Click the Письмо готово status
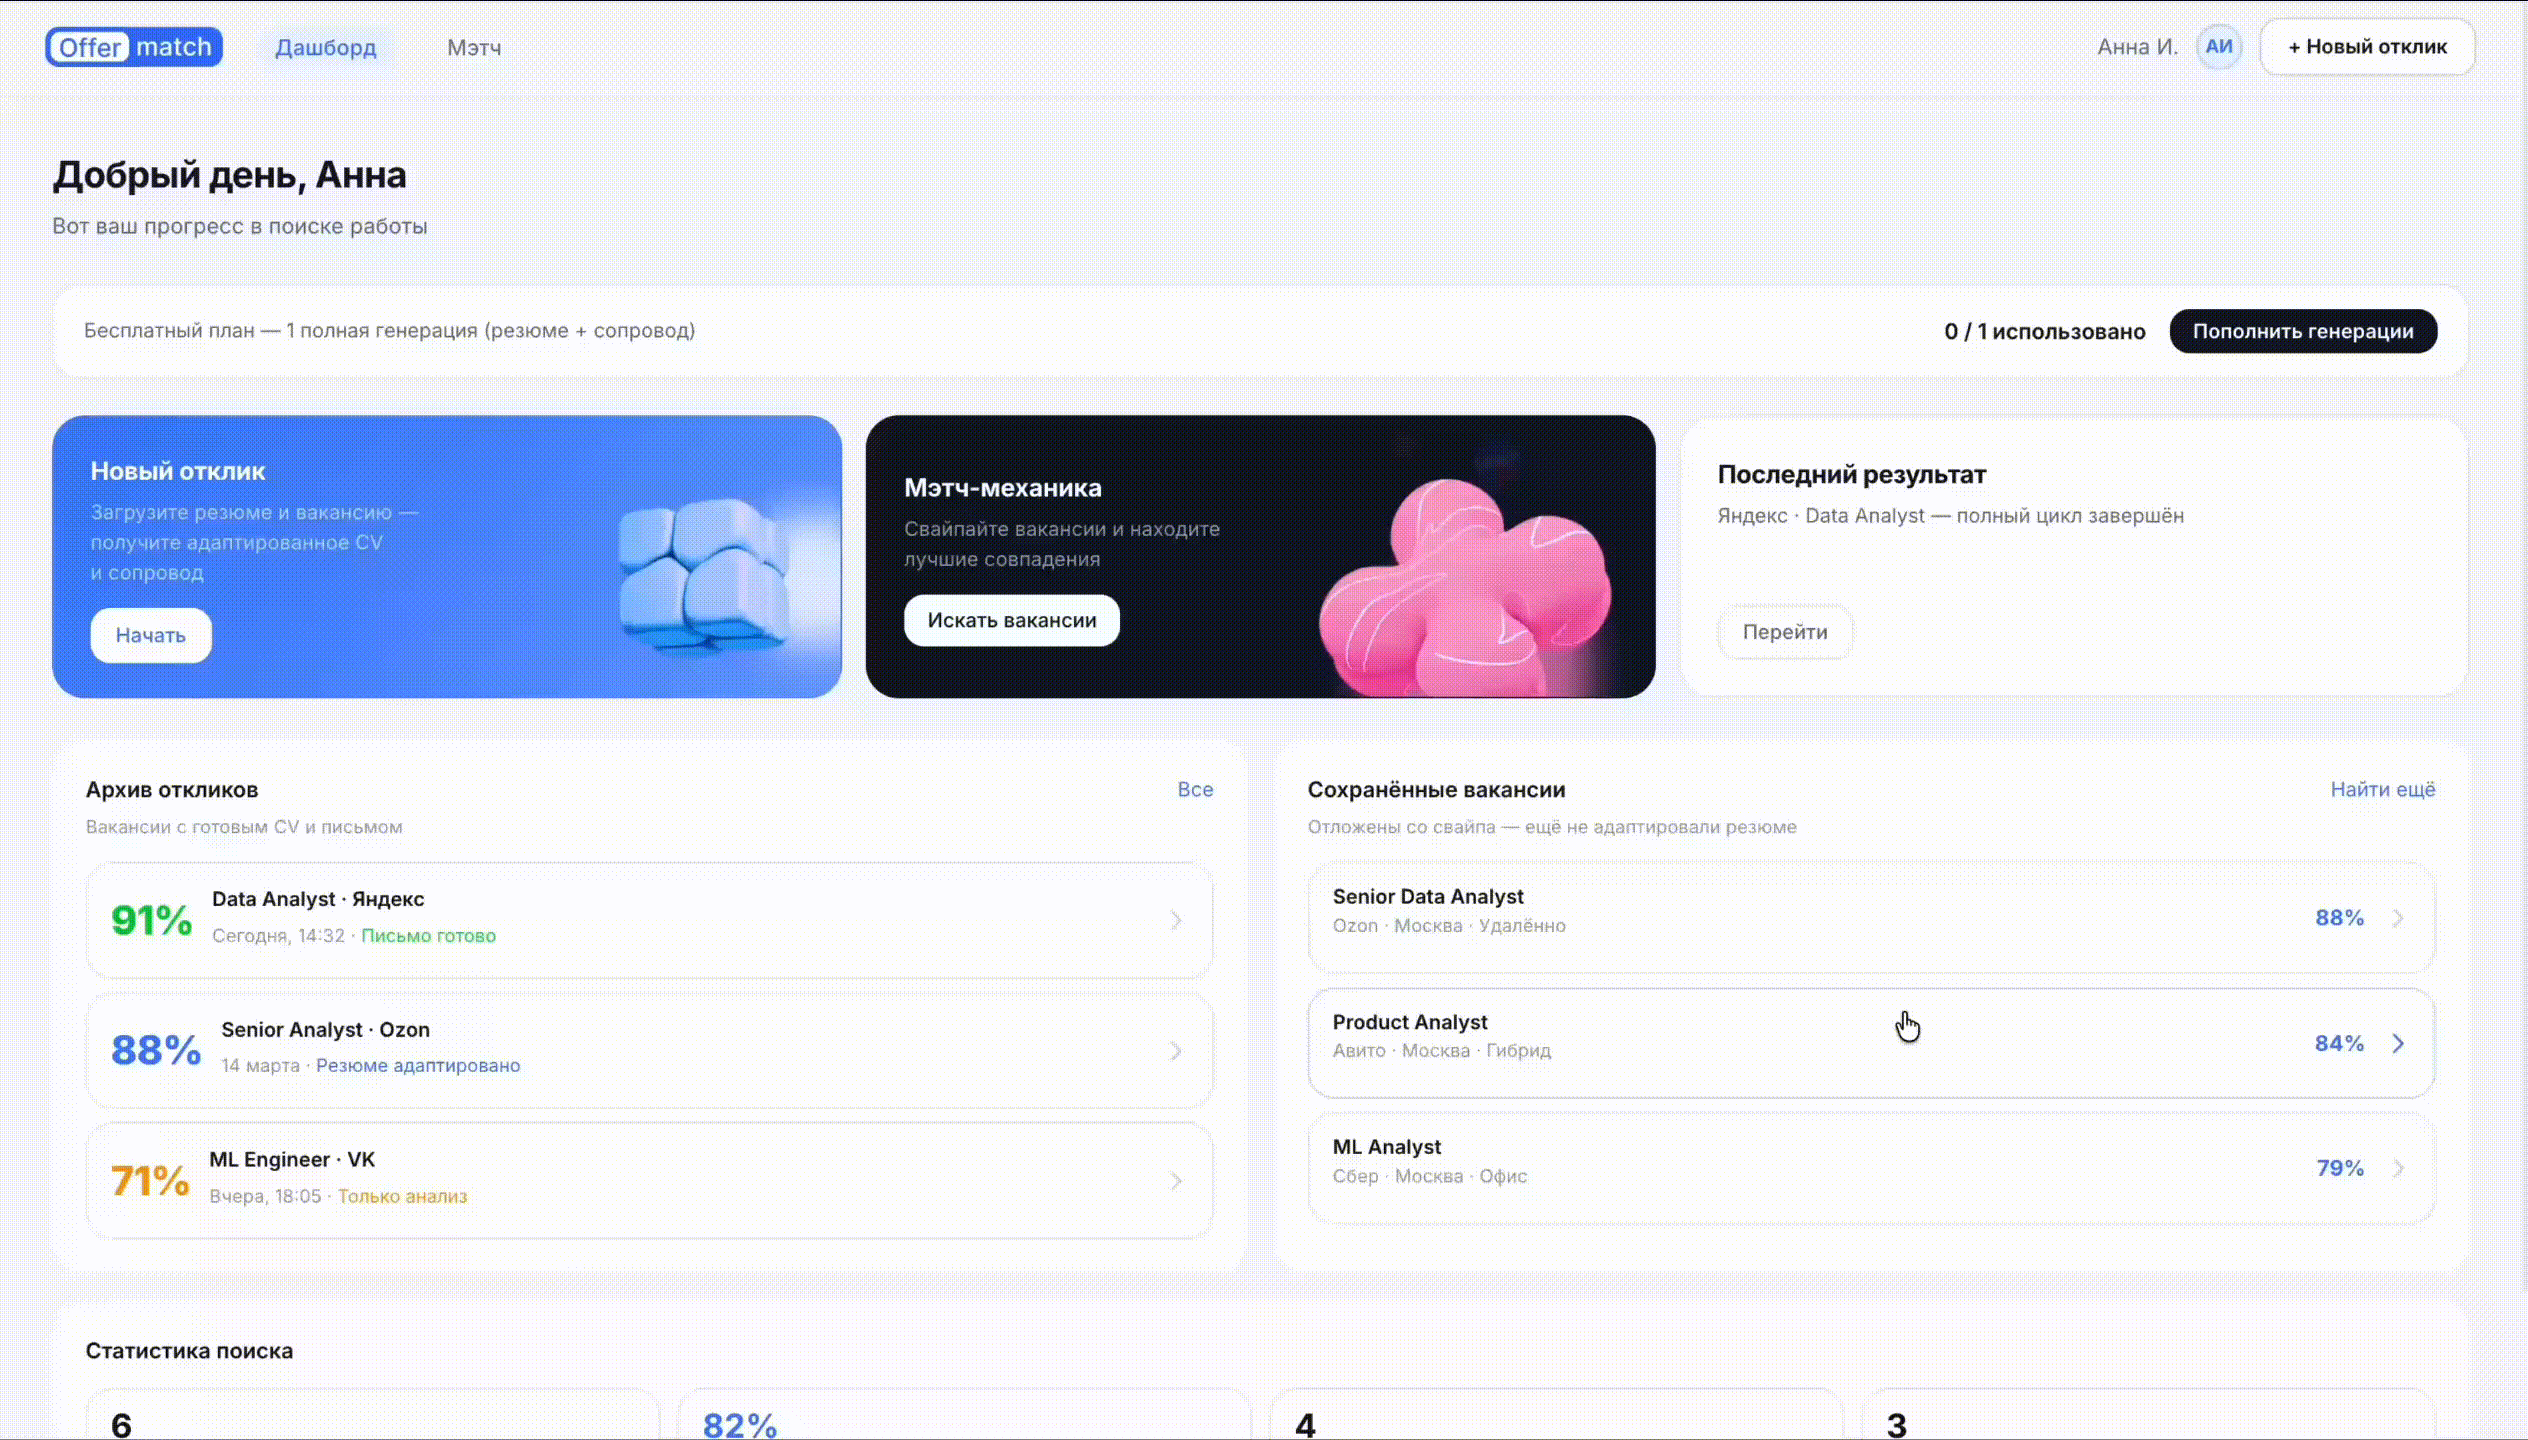Image resolution: width=2528 pixels, height=1440 pixels. pyautogui.click(x=428, y=936)
